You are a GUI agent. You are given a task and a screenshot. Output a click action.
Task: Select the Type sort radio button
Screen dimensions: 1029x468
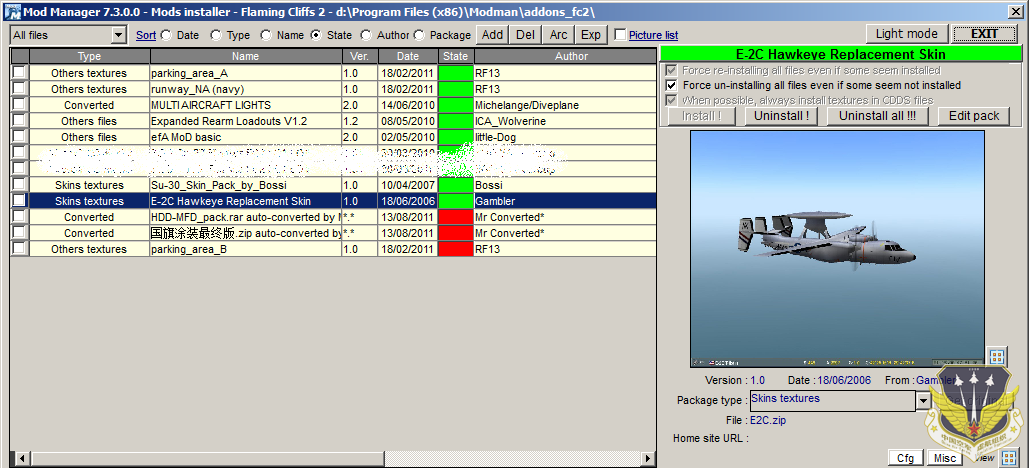pos(216,35)
